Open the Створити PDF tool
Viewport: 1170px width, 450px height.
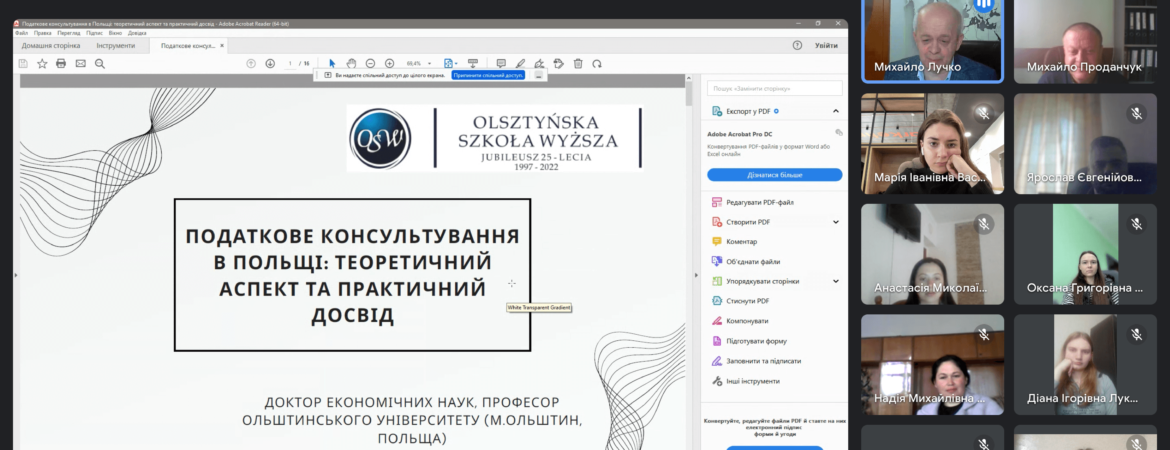coord(740,222)
